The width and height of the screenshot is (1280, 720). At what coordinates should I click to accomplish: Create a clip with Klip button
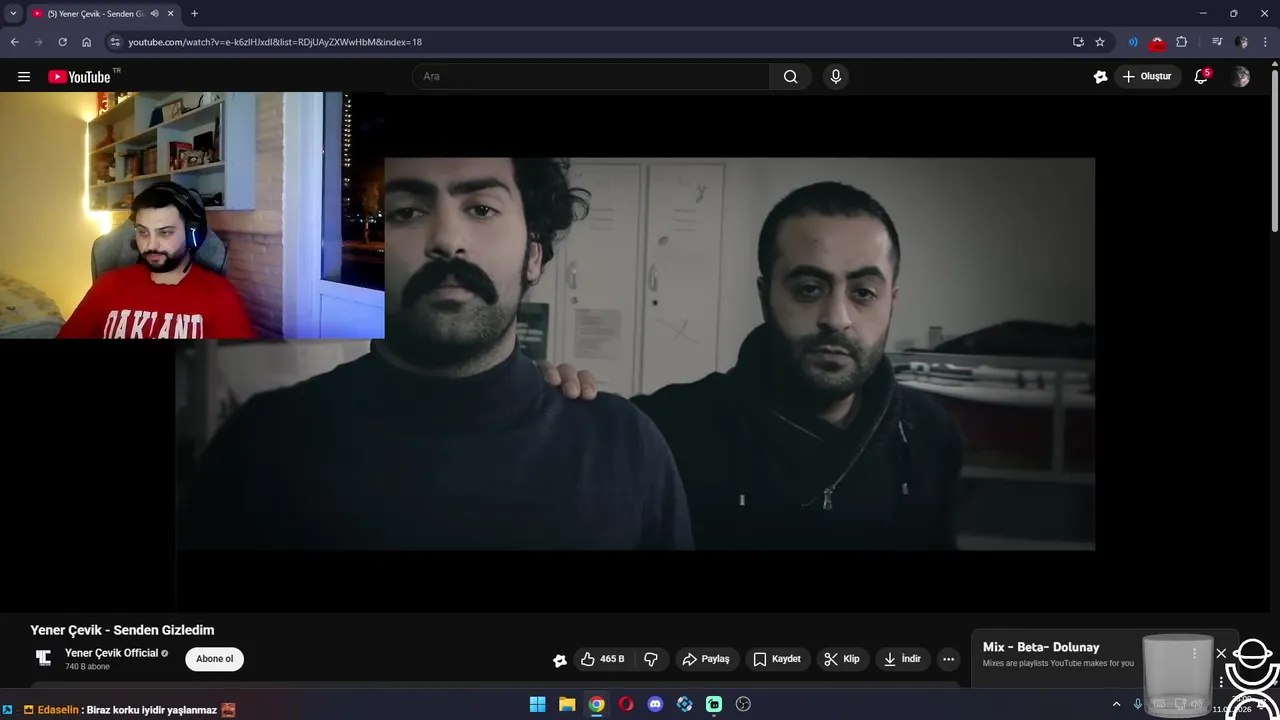tap(841, 659)
